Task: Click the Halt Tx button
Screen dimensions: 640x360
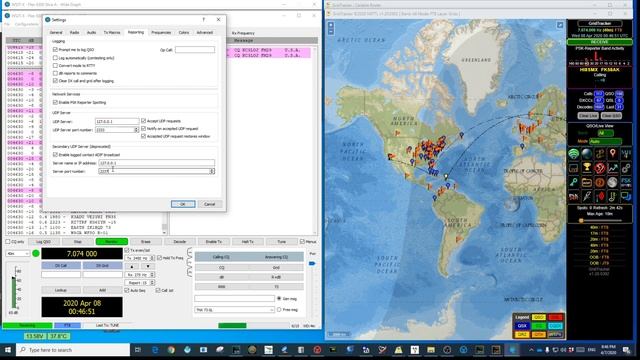Action: pos(247,242)
